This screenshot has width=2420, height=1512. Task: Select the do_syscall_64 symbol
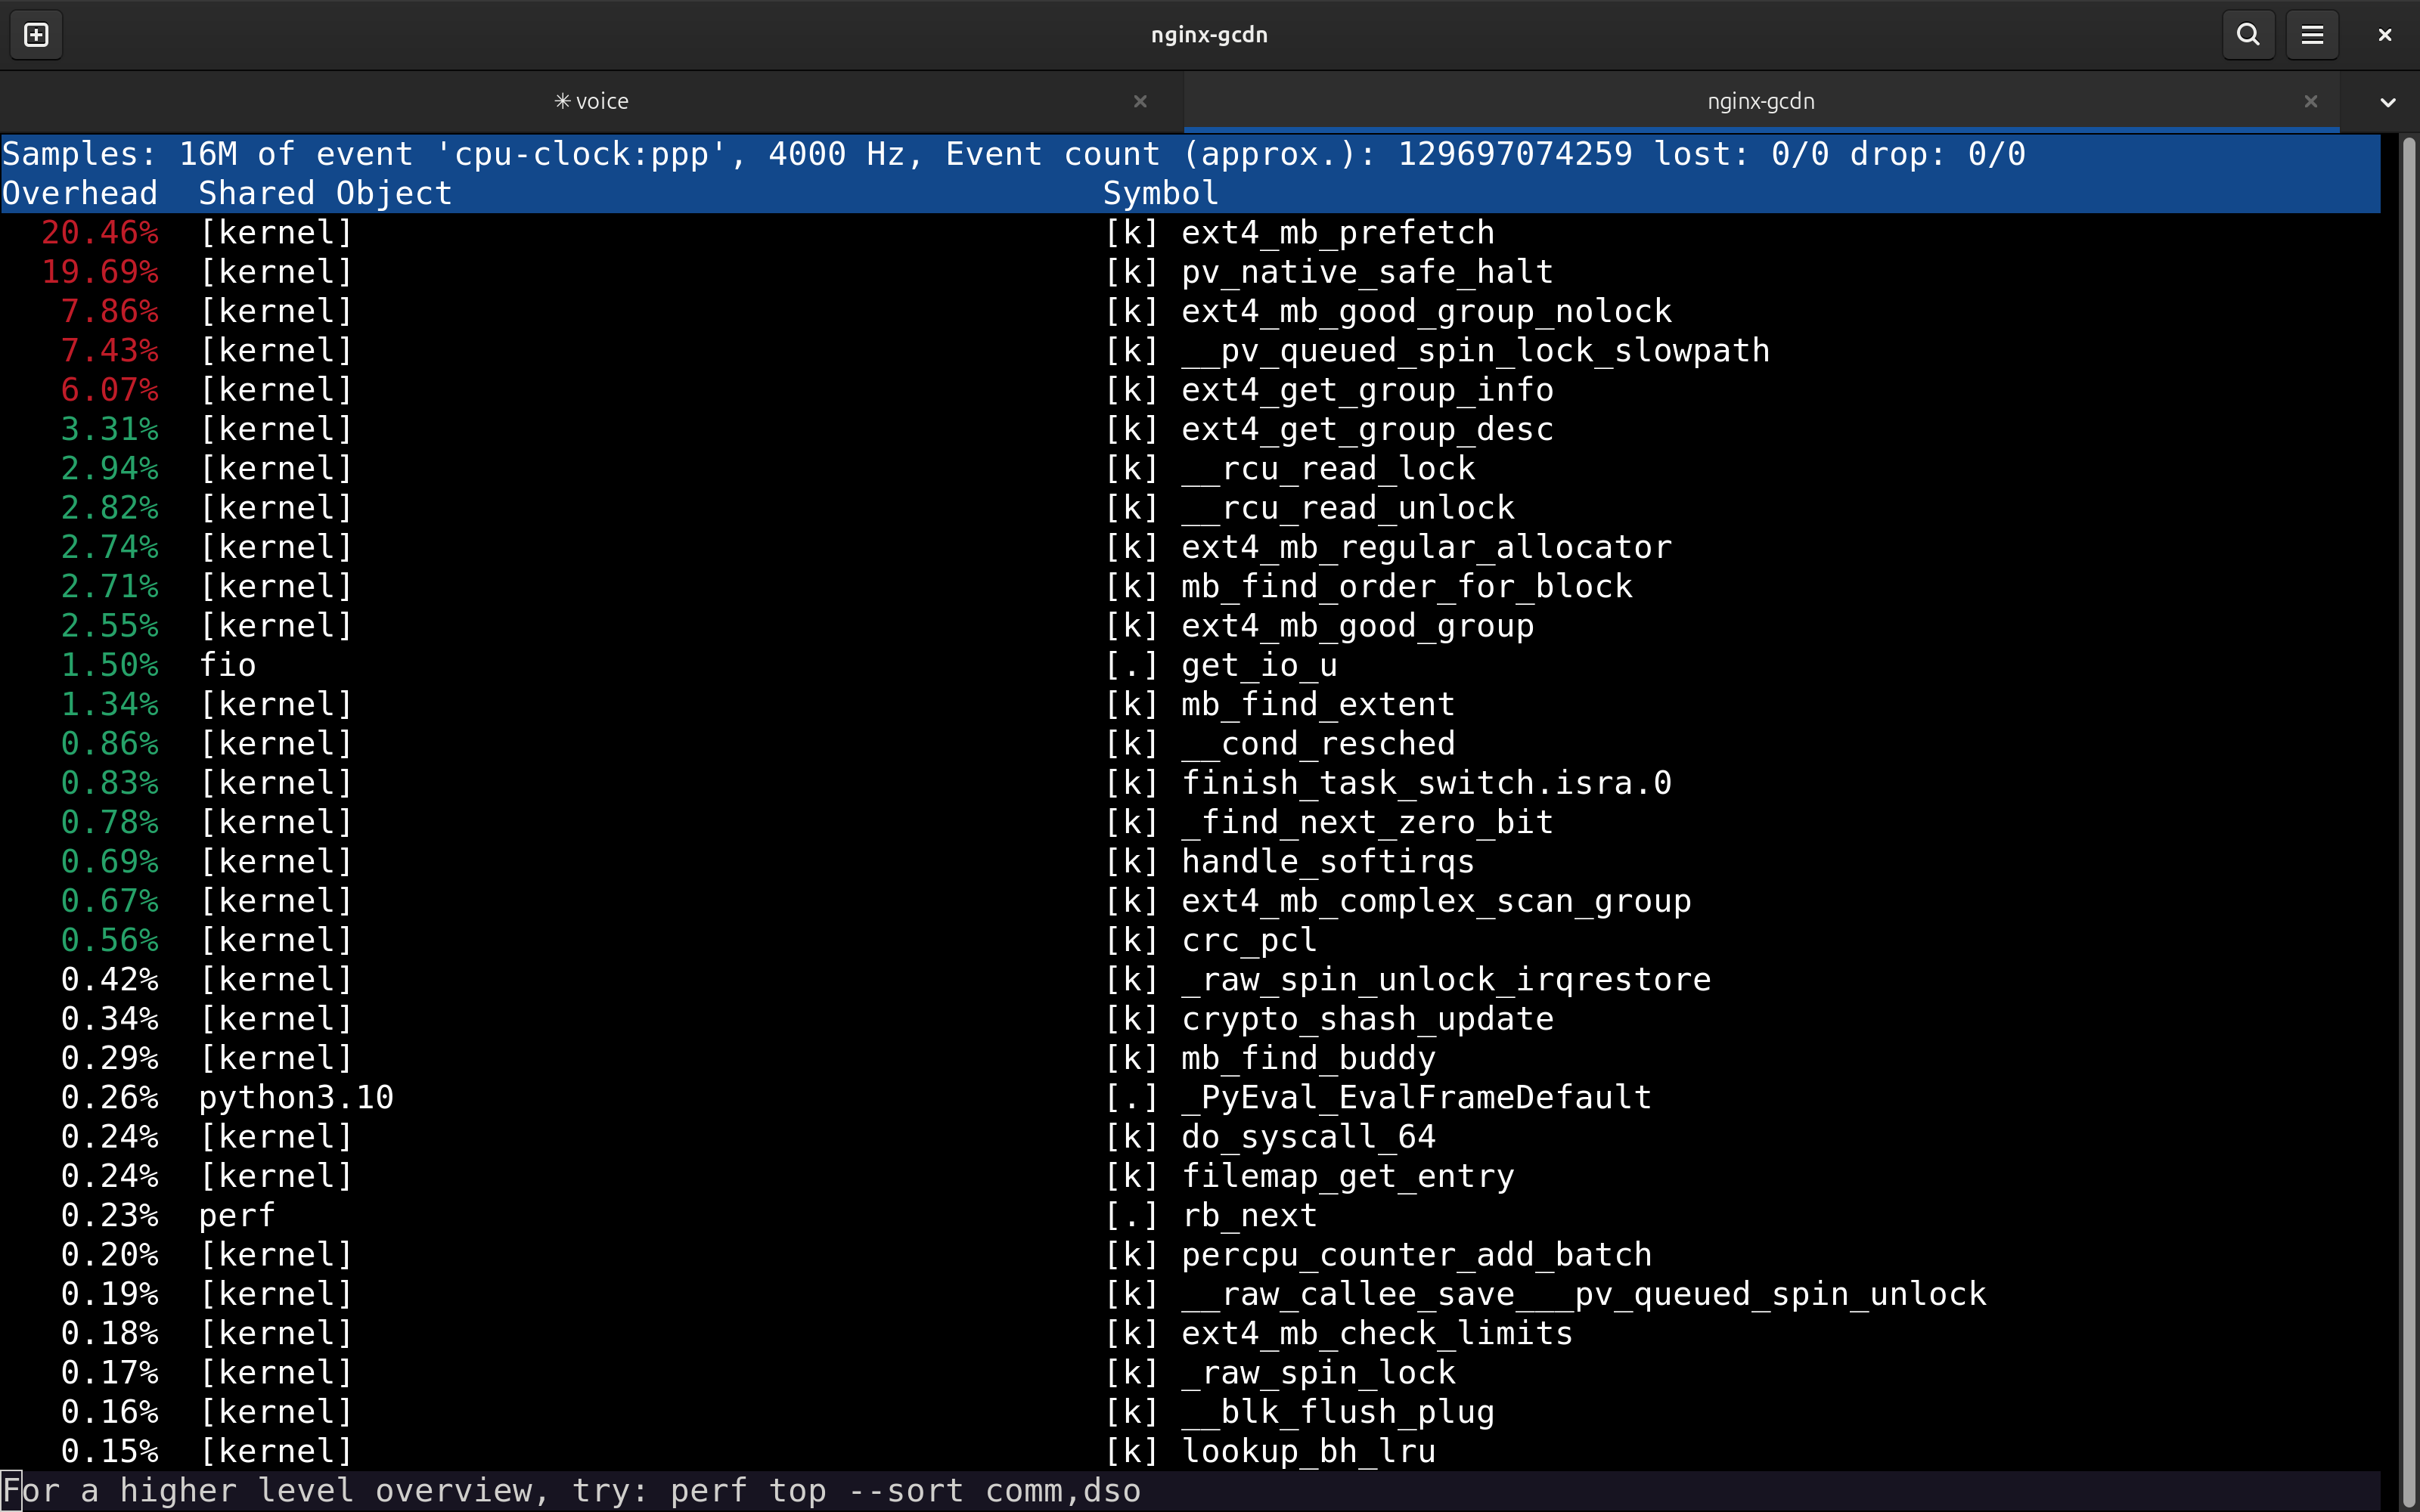[x=1308, y=1137]
